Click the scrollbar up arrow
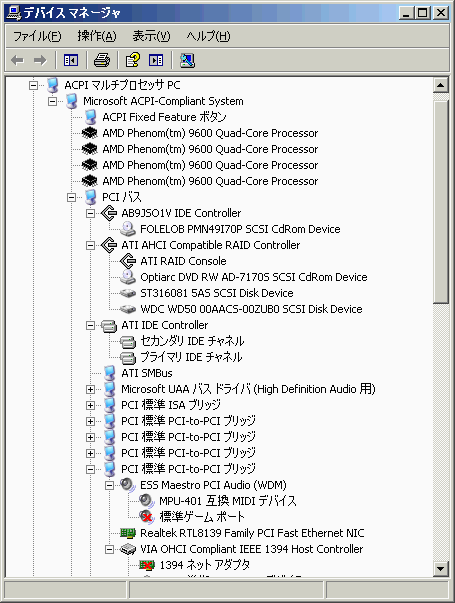 441,85
